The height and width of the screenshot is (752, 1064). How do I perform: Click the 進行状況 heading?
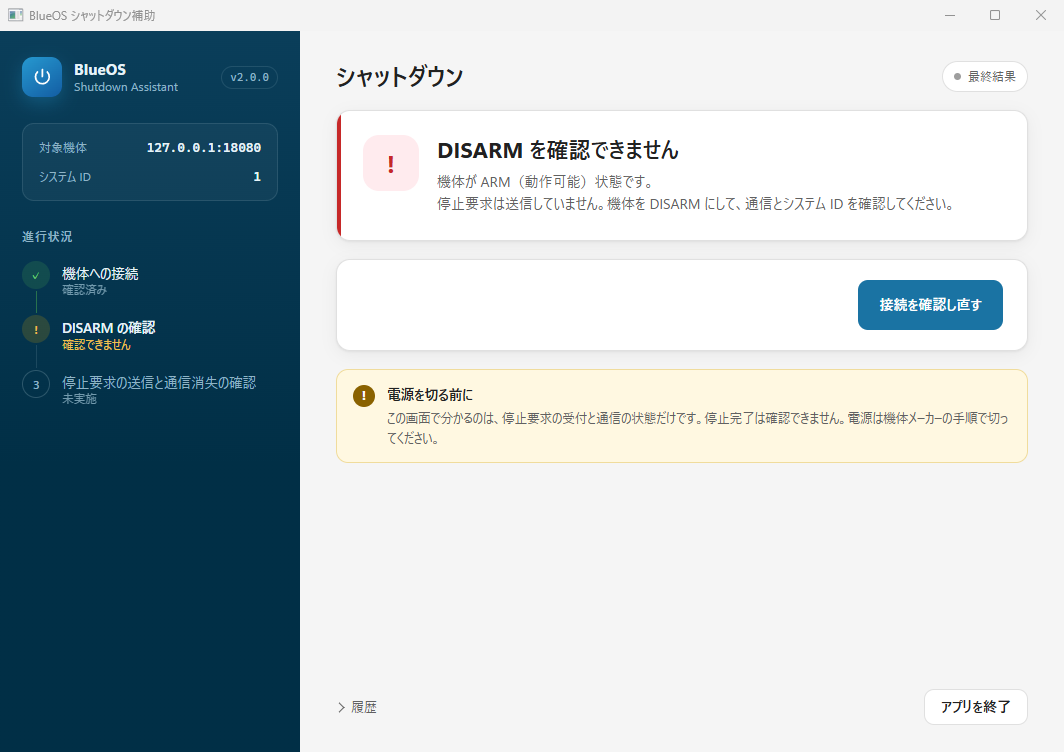click(x=47, y=236)
